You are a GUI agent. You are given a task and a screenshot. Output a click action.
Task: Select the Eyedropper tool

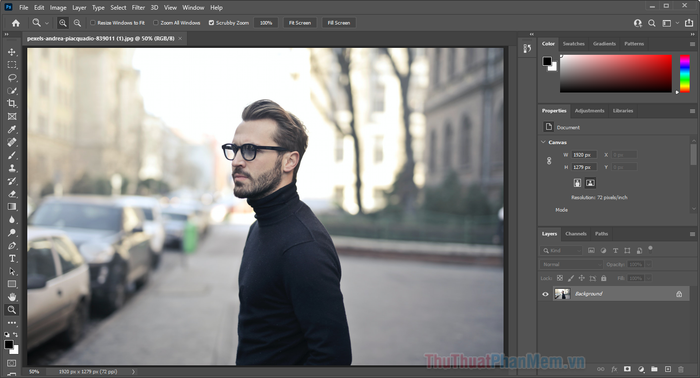coord(12,129)
